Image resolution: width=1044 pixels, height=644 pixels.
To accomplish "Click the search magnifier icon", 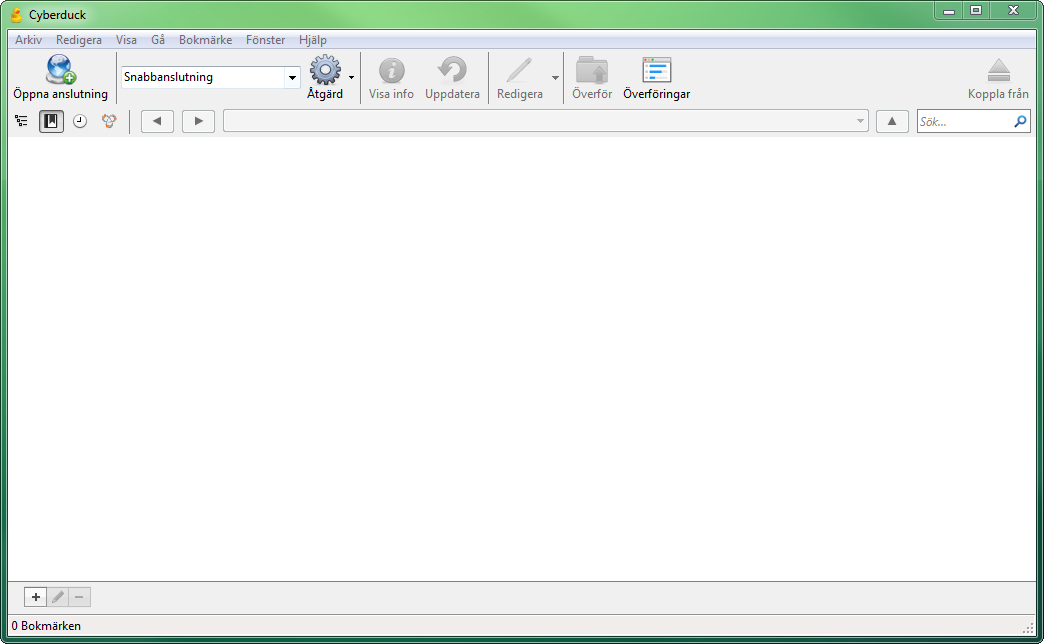I will pyautogui.click(x=1020, y=121).
